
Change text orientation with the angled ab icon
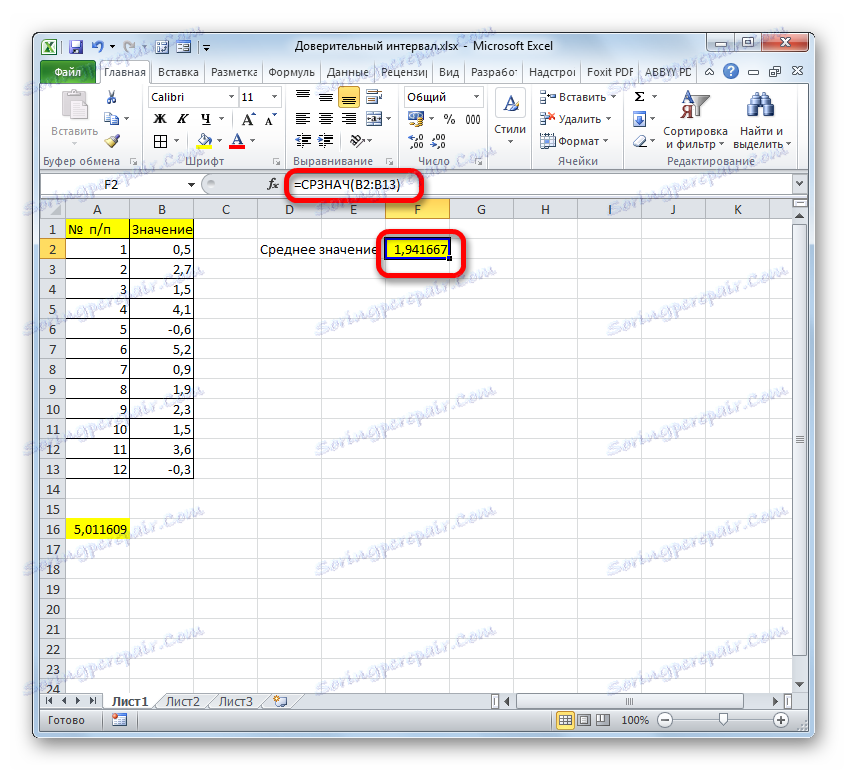click(357, 141)
